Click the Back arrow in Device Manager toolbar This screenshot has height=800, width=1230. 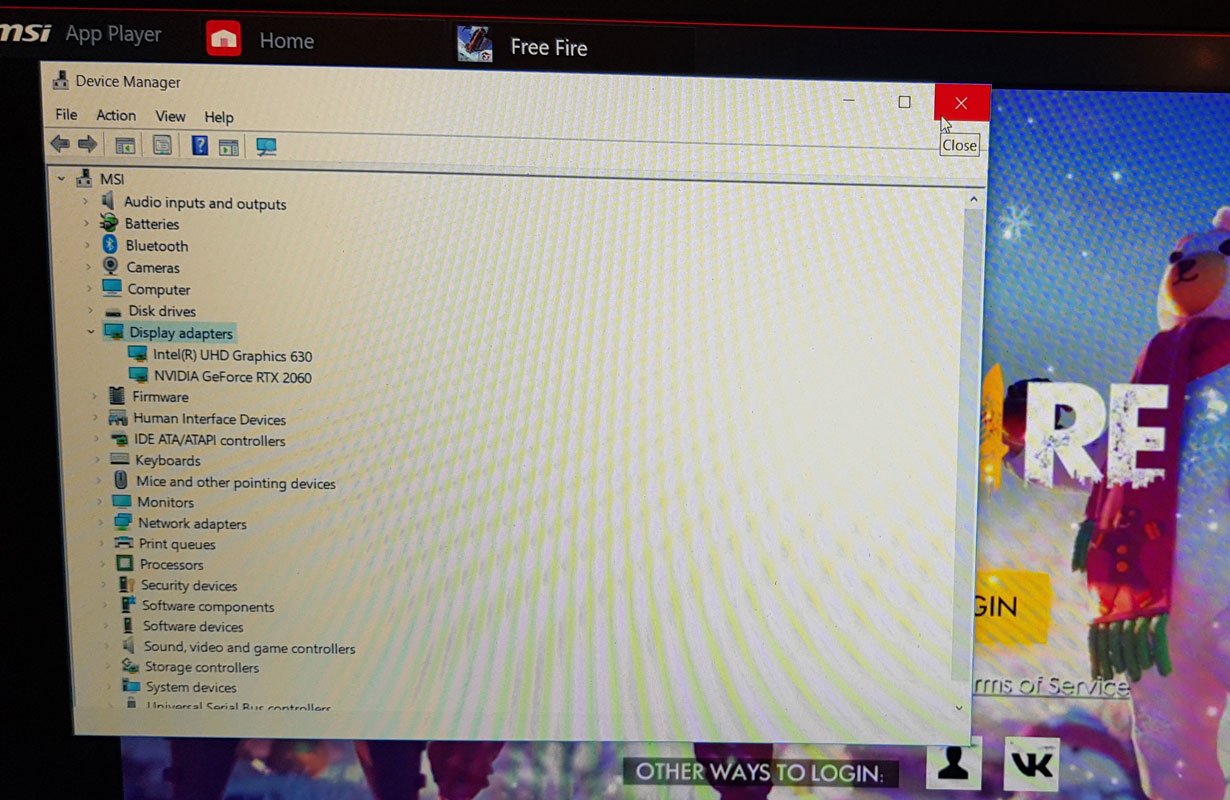coord(60,145)
